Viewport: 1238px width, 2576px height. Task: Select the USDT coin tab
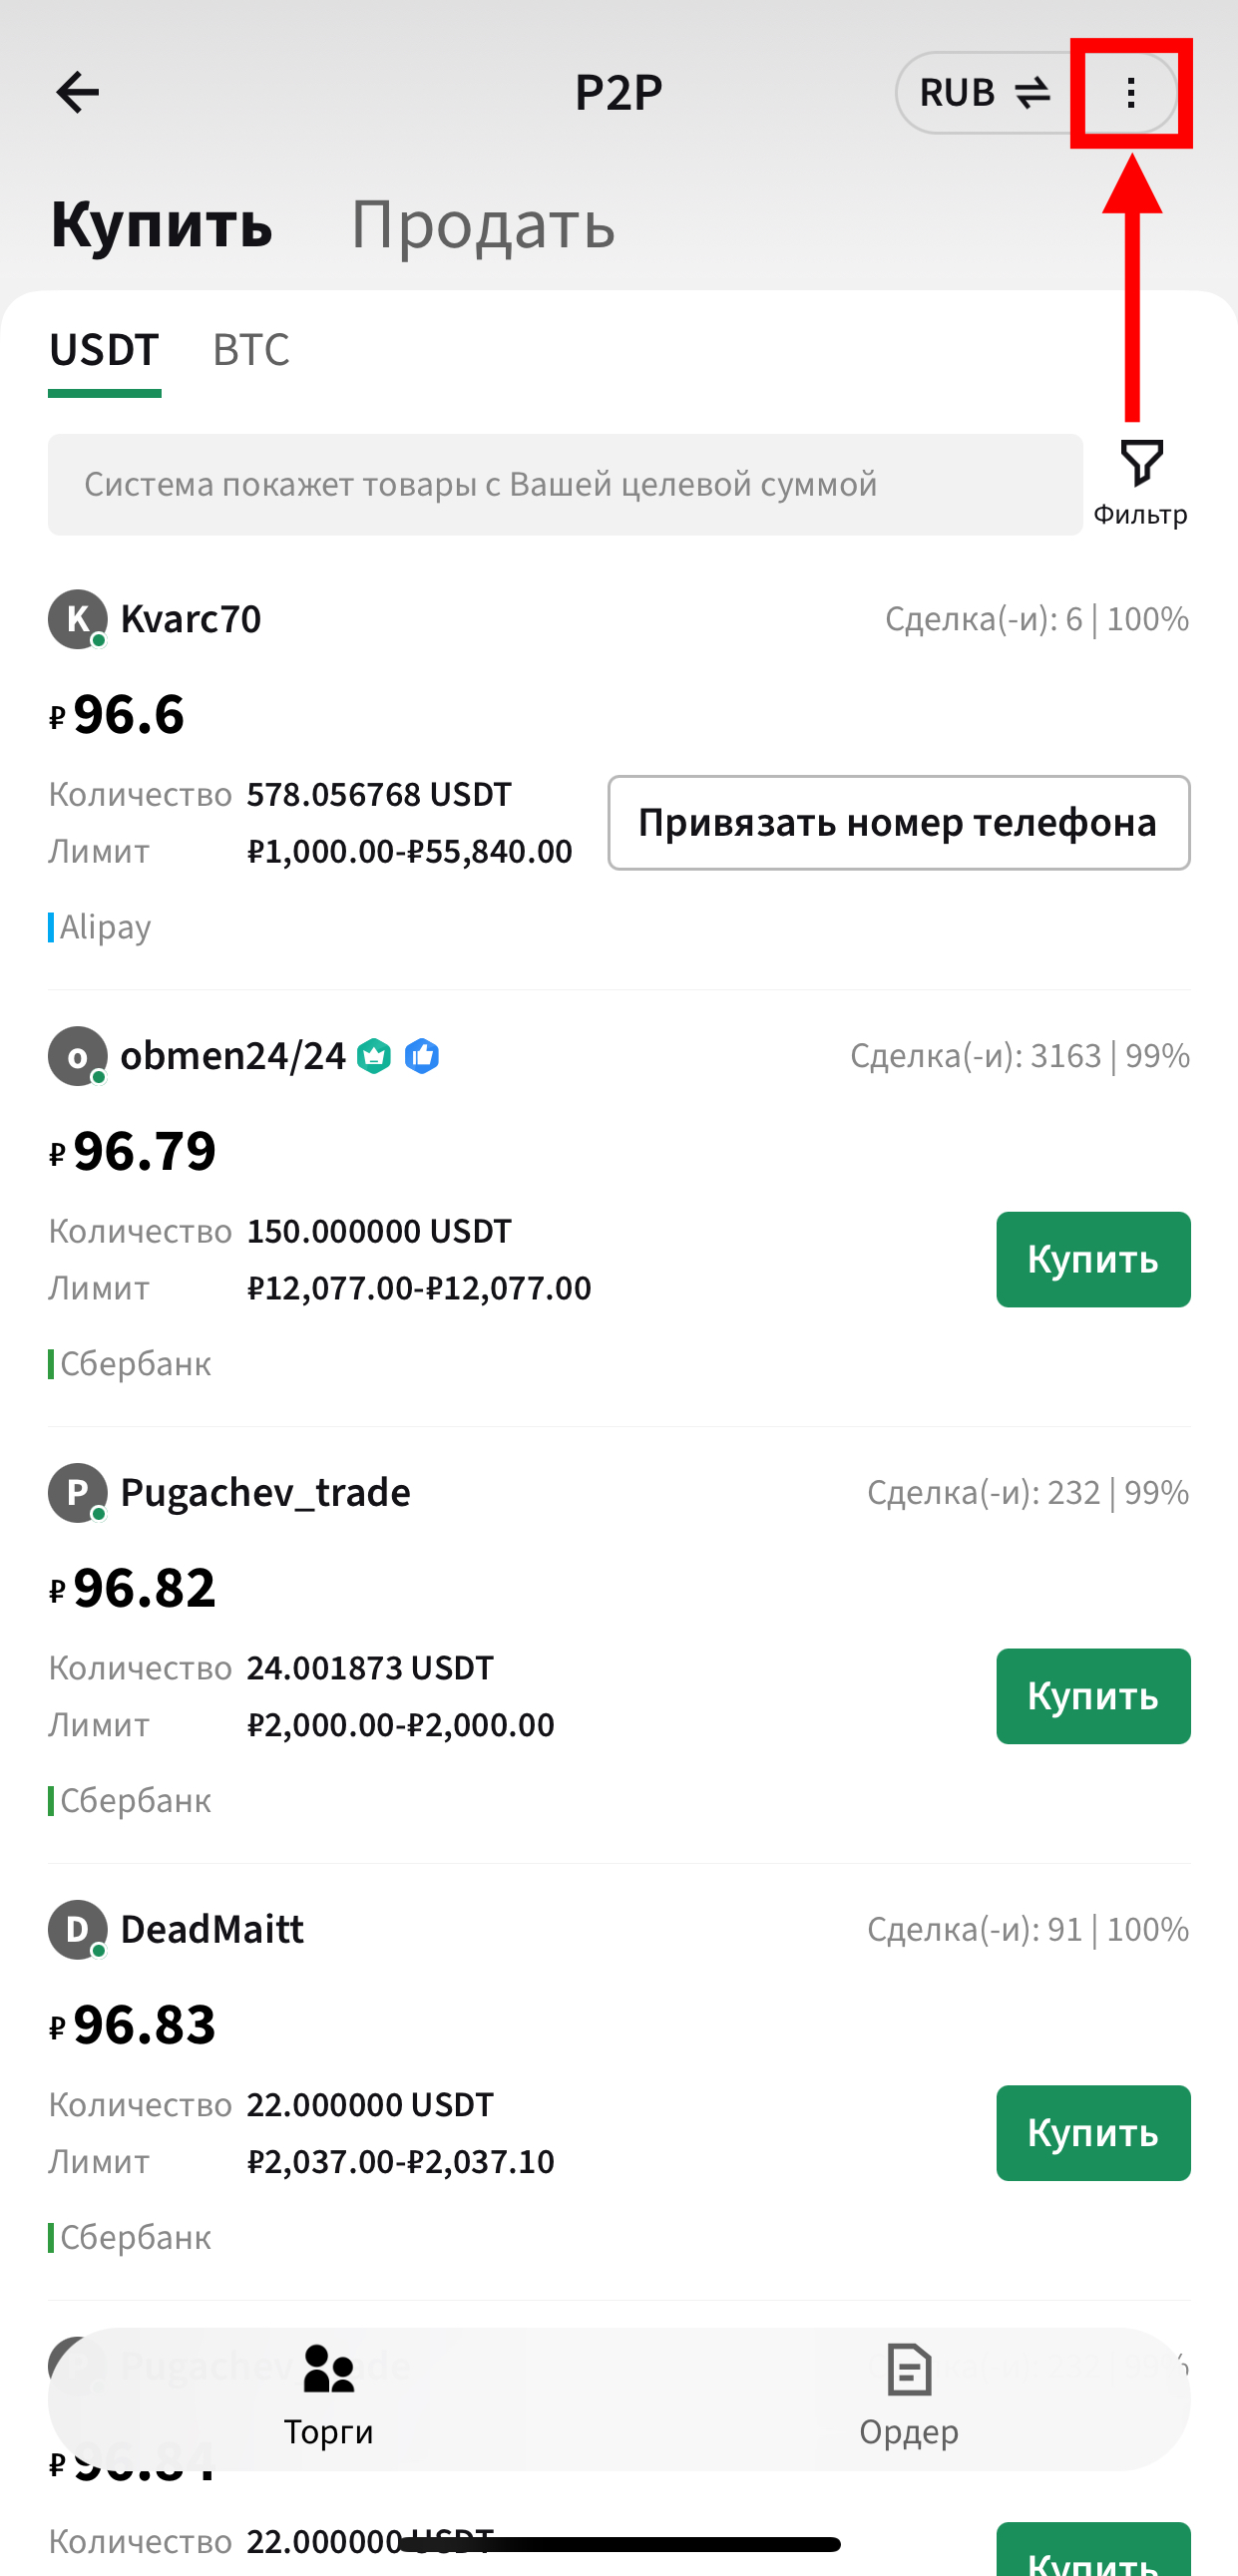[104, 350]
